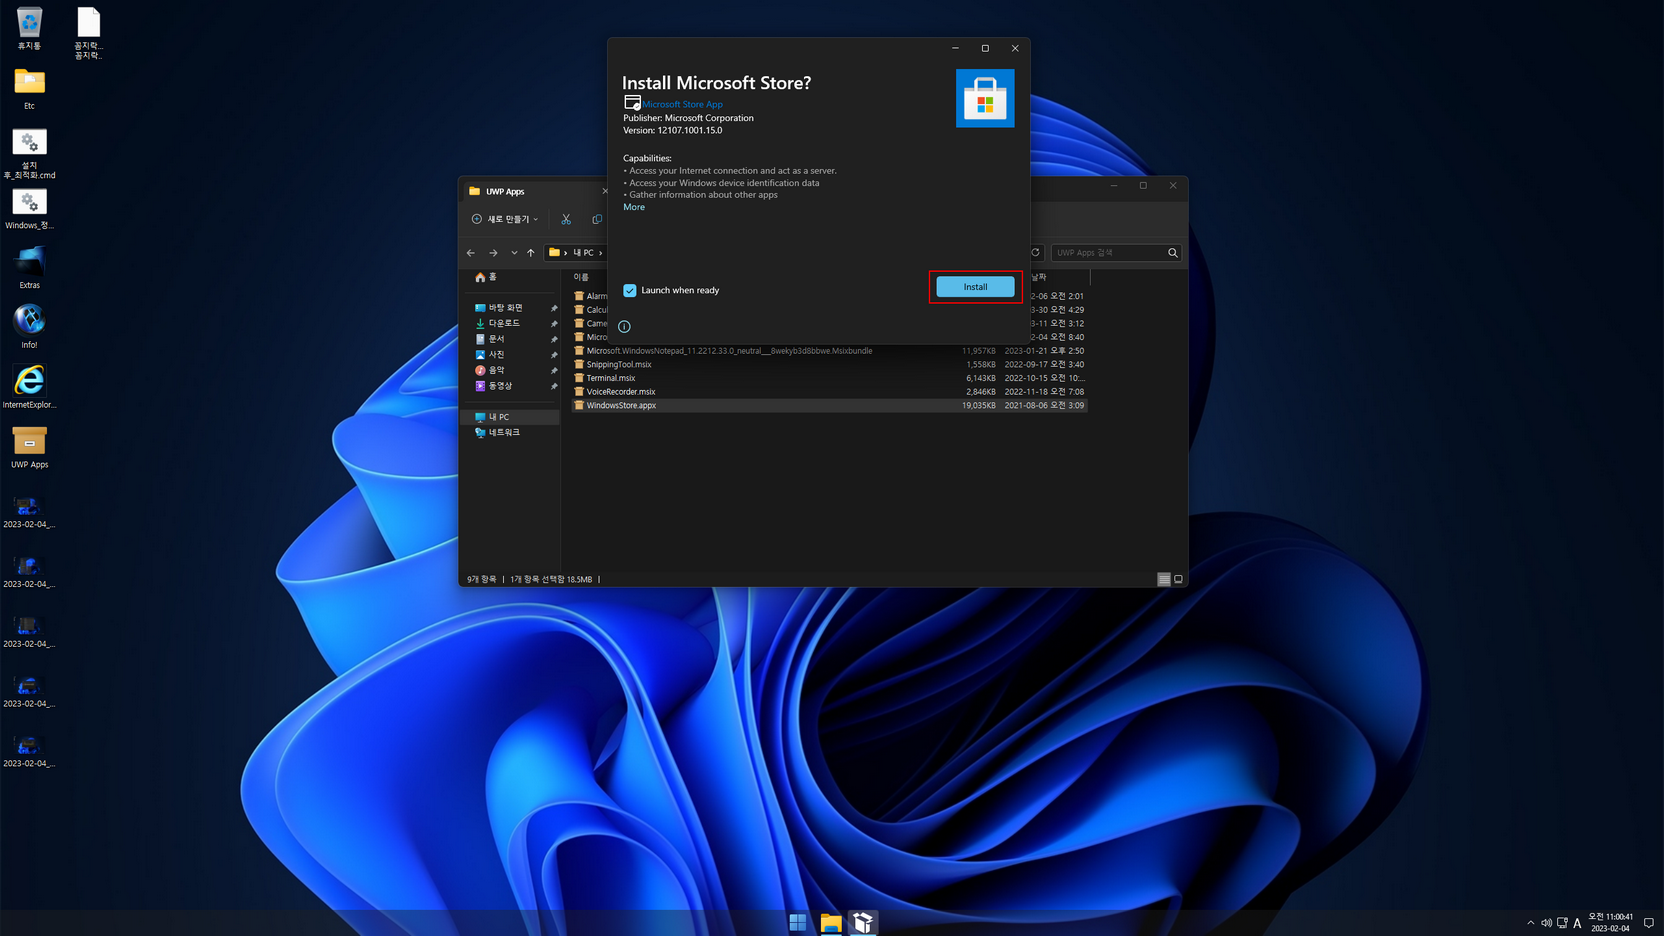Go back using Explorer back arrow

[471, 253]
